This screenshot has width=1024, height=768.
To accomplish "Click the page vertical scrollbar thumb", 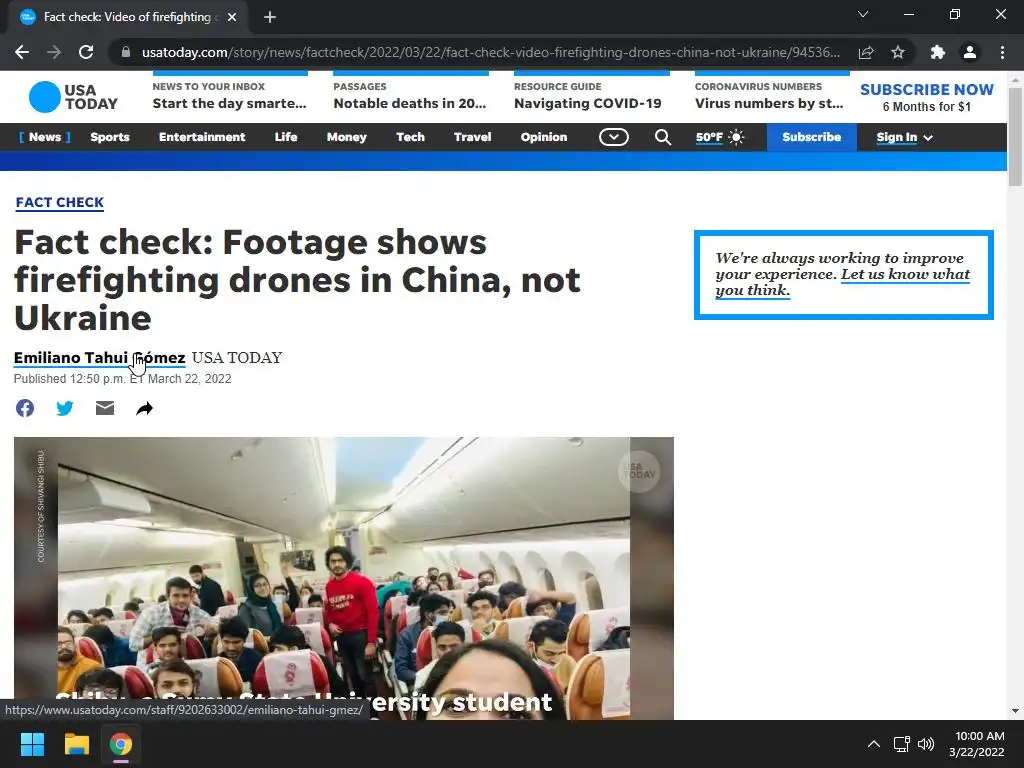I will [1015, 136].
